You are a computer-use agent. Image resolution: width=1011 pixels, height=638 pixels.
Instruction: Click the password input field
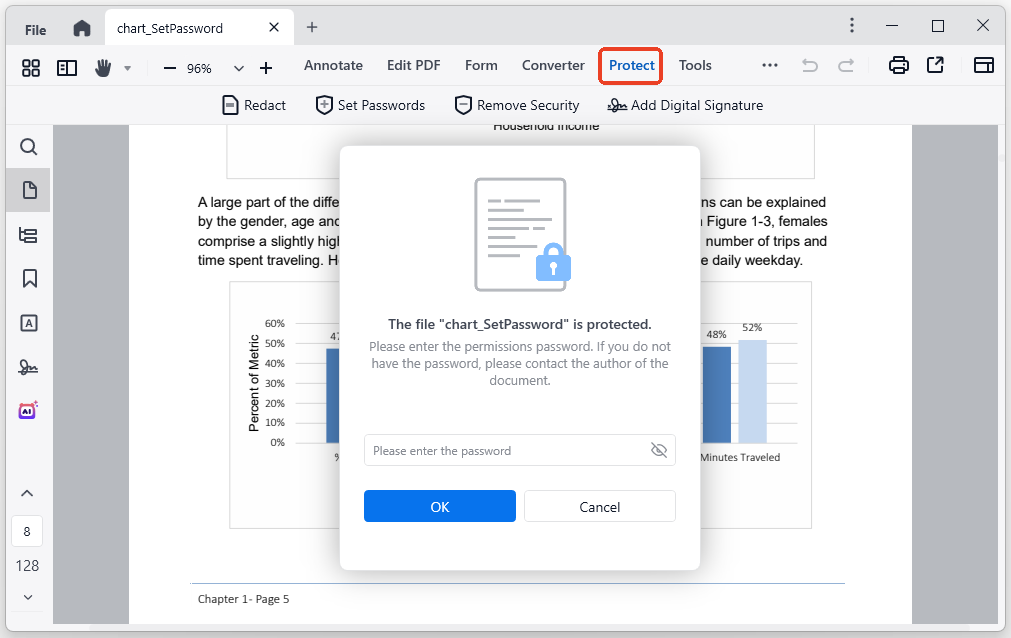[505, 450]
